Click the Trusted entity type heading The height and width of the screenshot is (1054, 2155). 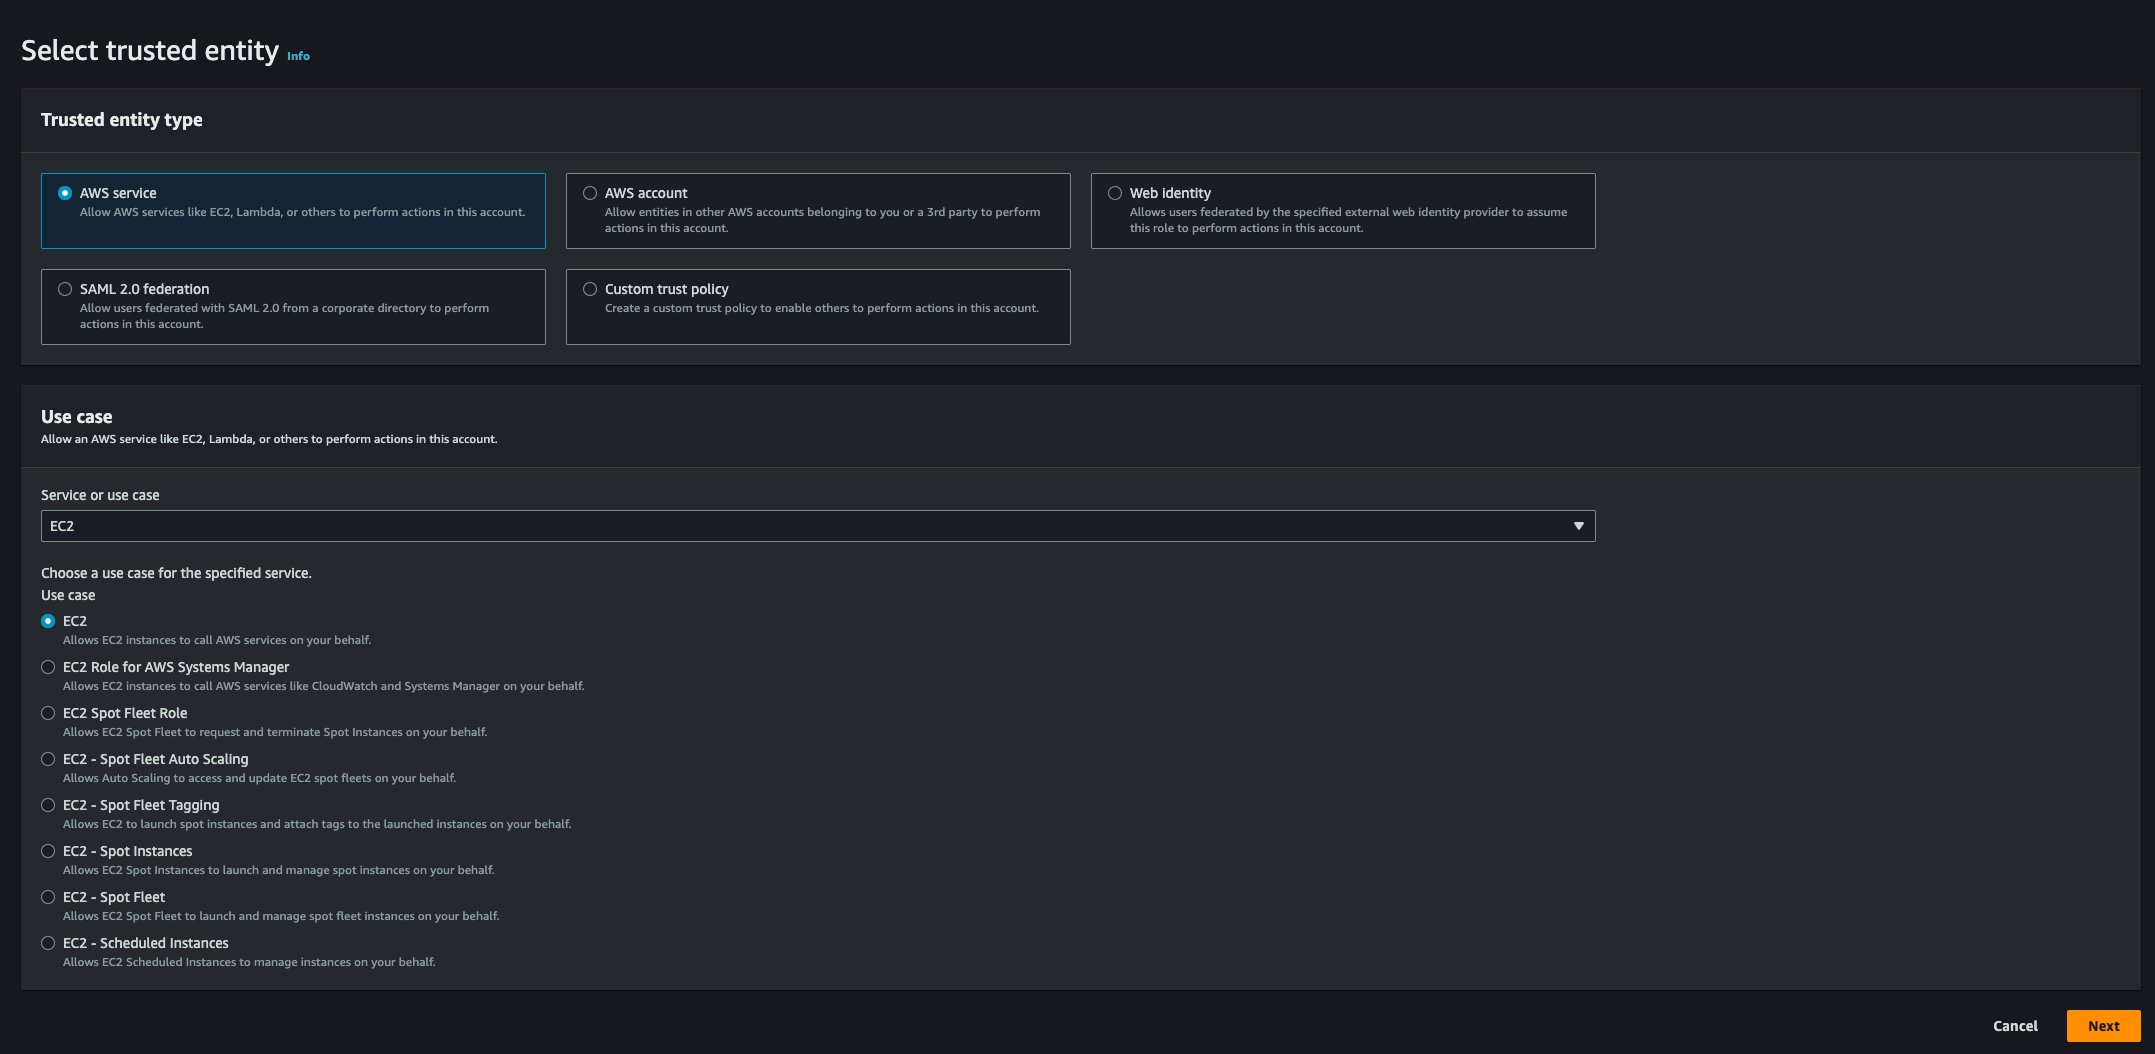[x=122, y=120]
